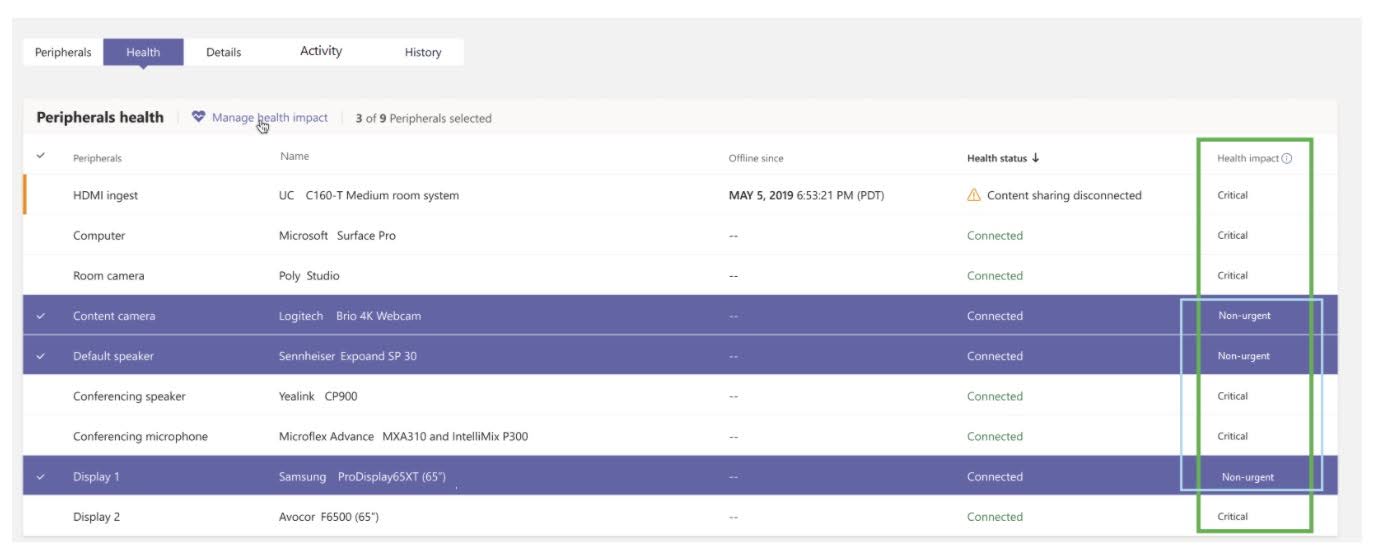Click the warning triangle for content sharing disconnected
Image resolution: width=1376 pixels, height=560 pixels.
pyautogui.click(x=974, y=196)
